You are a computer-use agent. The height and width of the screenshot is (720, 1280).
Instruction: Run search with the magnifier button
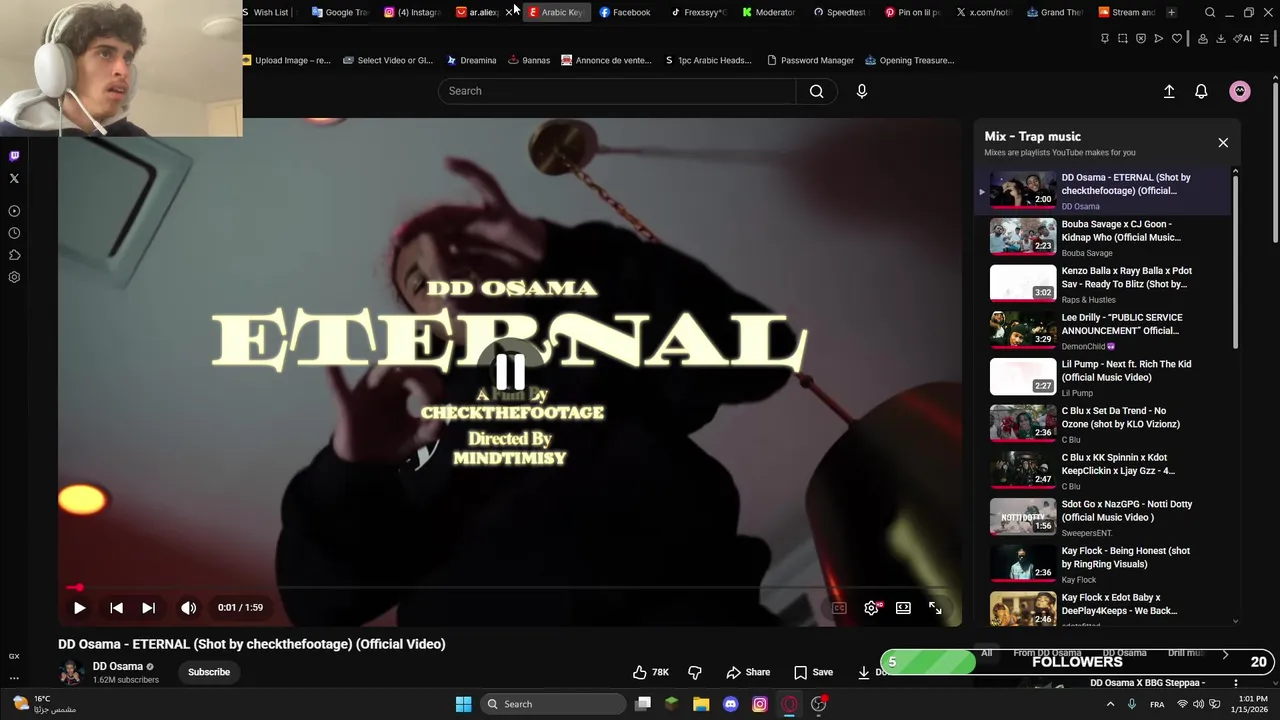(x=816, y=91)
